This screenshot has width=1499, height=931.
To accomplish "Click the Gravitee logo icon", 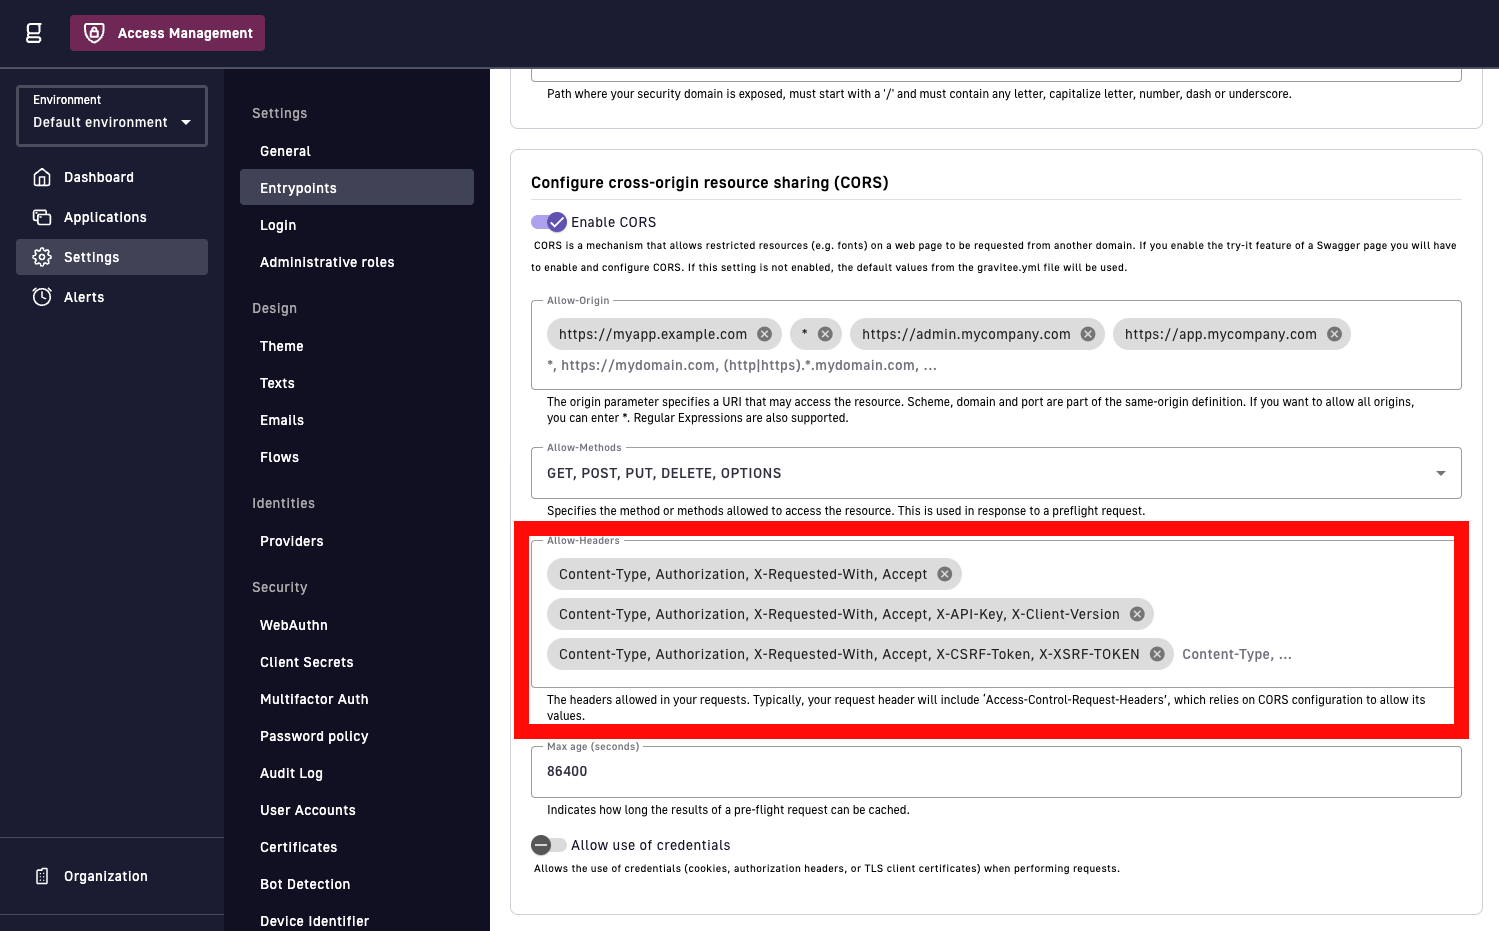I will click(x=34, y=33).
